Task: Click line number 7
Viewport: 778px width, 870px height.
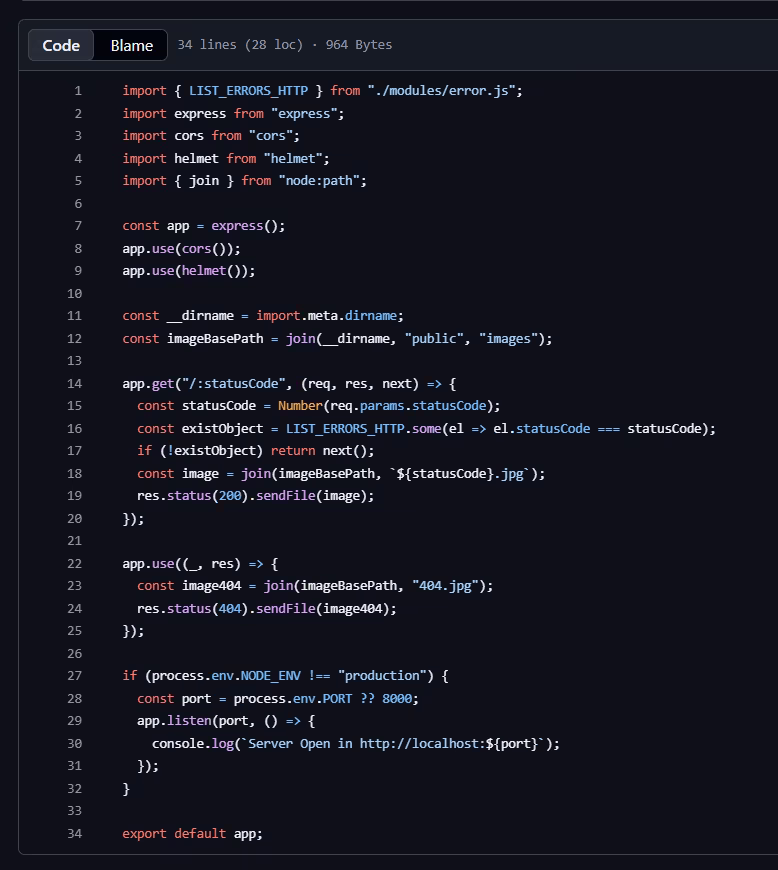Action: coord(78,226)
